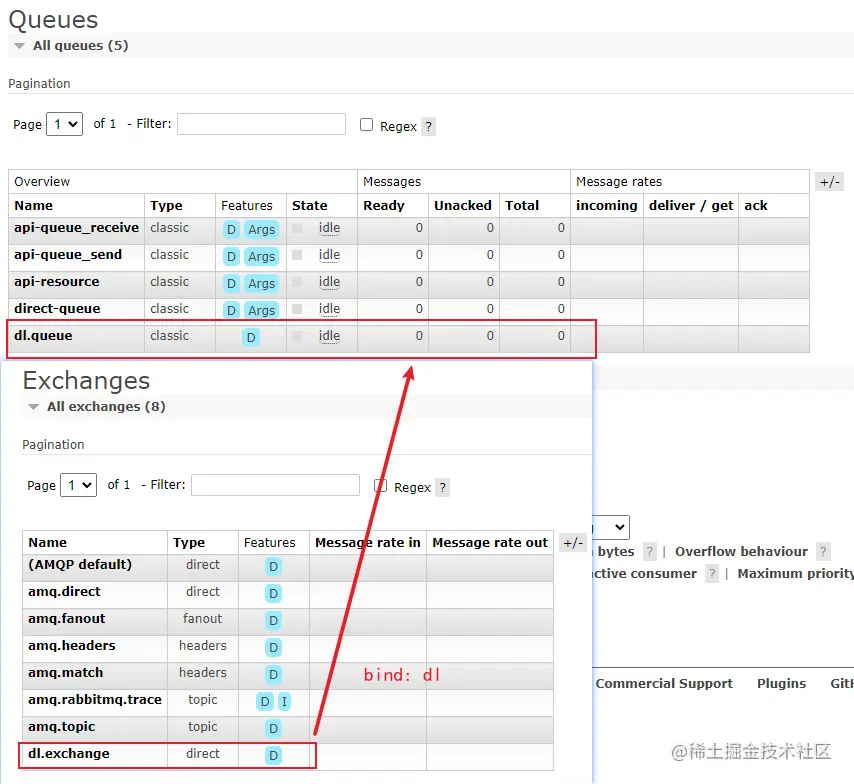This screenshot has width=854, height=784.
Task: Open the Commercial Support footer link
Action: coord(664,683)
